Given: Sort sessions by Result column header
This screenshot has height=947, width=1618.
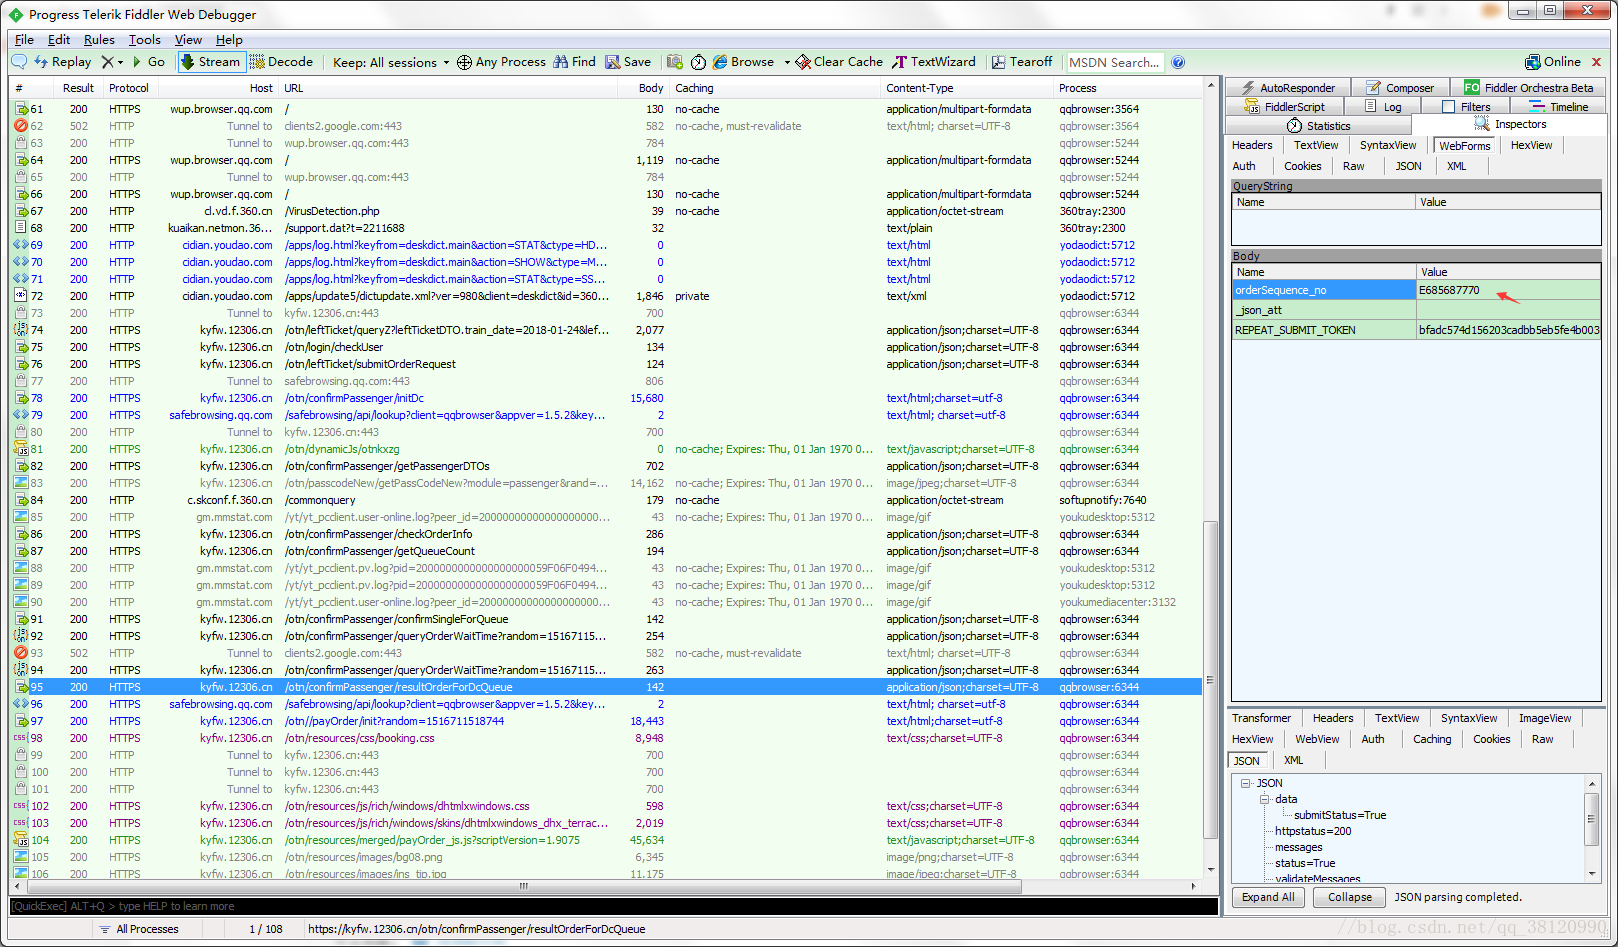Looking at the screenshot, I should tap(78, 89).
